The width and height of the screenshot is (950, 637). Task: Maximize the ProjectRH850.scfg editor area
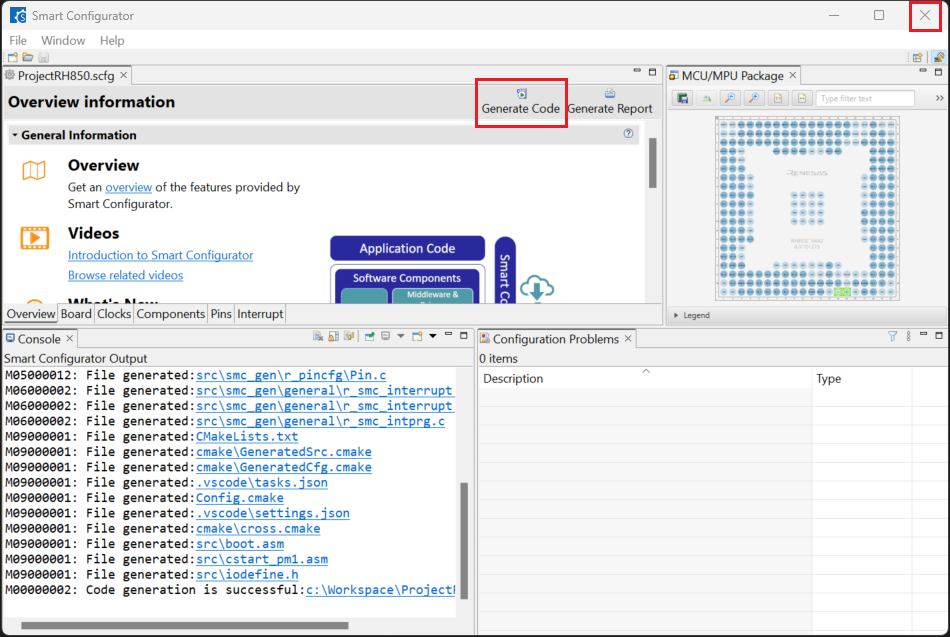pyautogui.click(x=653, y=72)
